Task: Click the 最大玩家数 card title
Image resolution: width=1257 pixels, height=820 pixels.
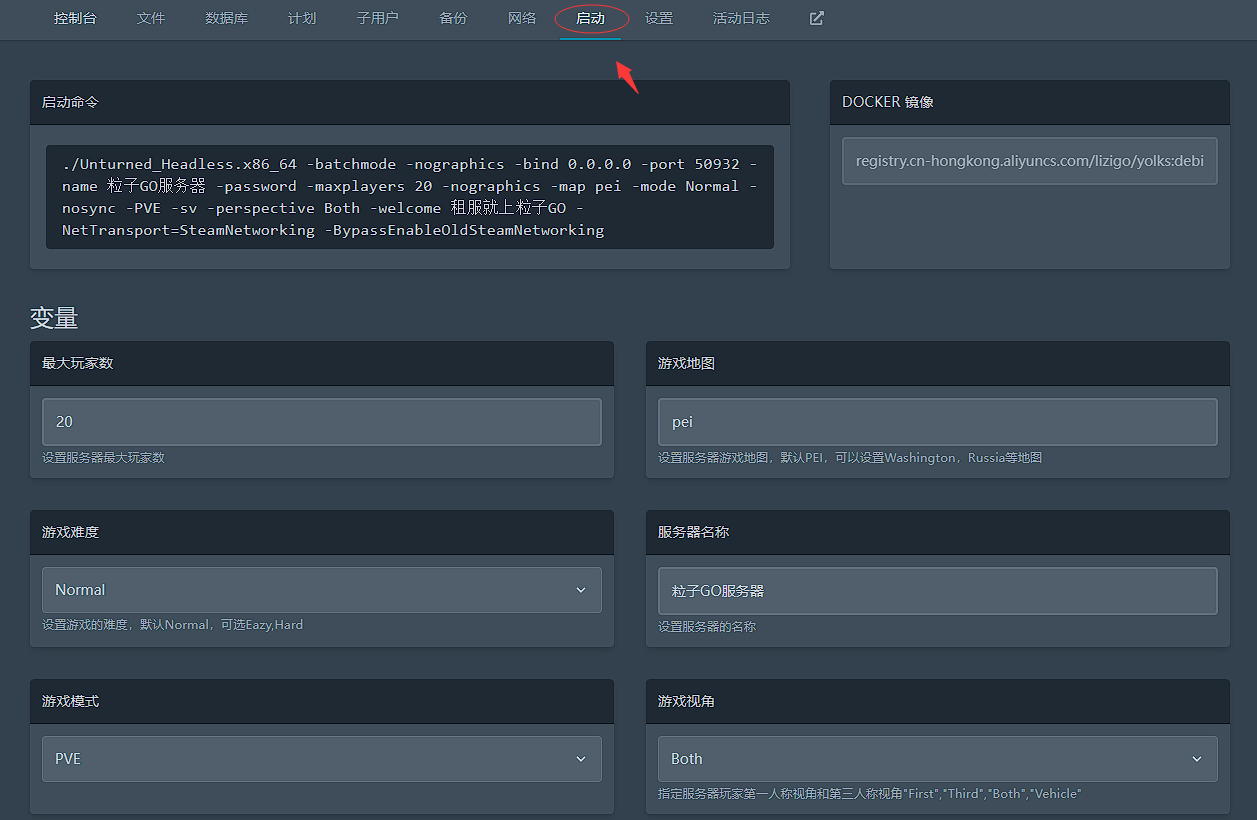Action: pyautogui.click(x=78, y=363)
